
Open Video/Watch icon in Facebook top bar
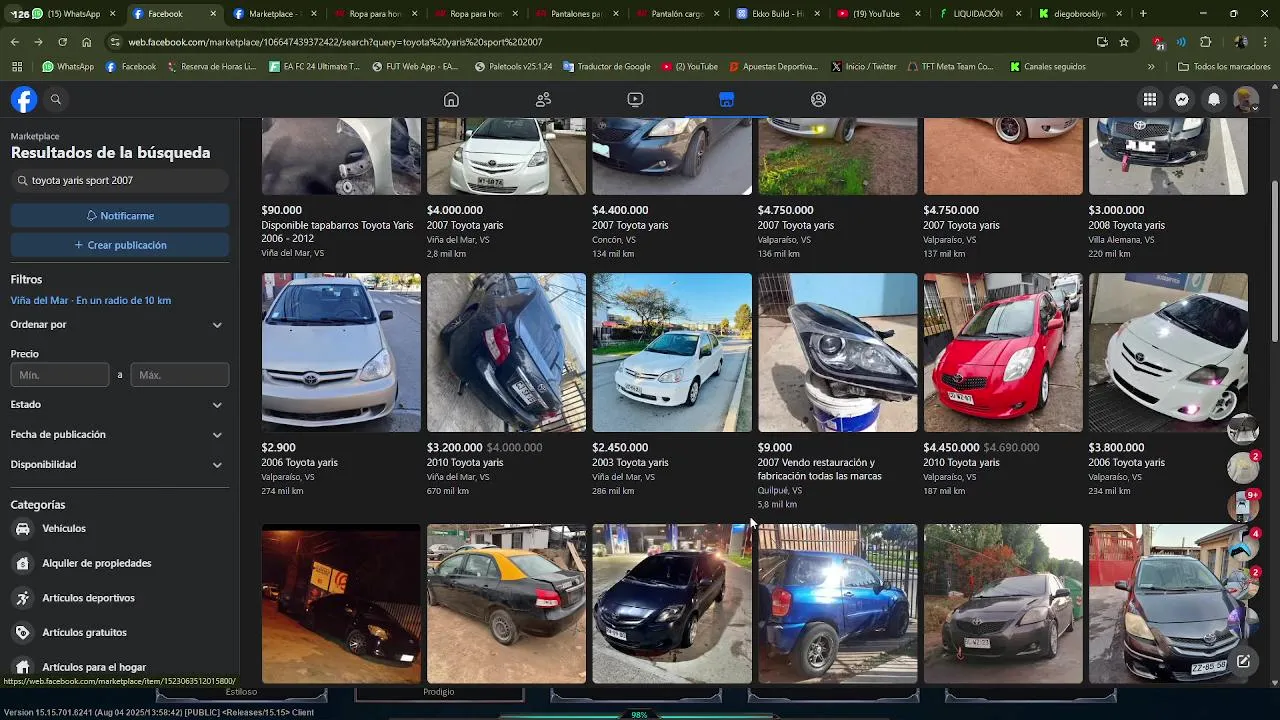[635, 99]
